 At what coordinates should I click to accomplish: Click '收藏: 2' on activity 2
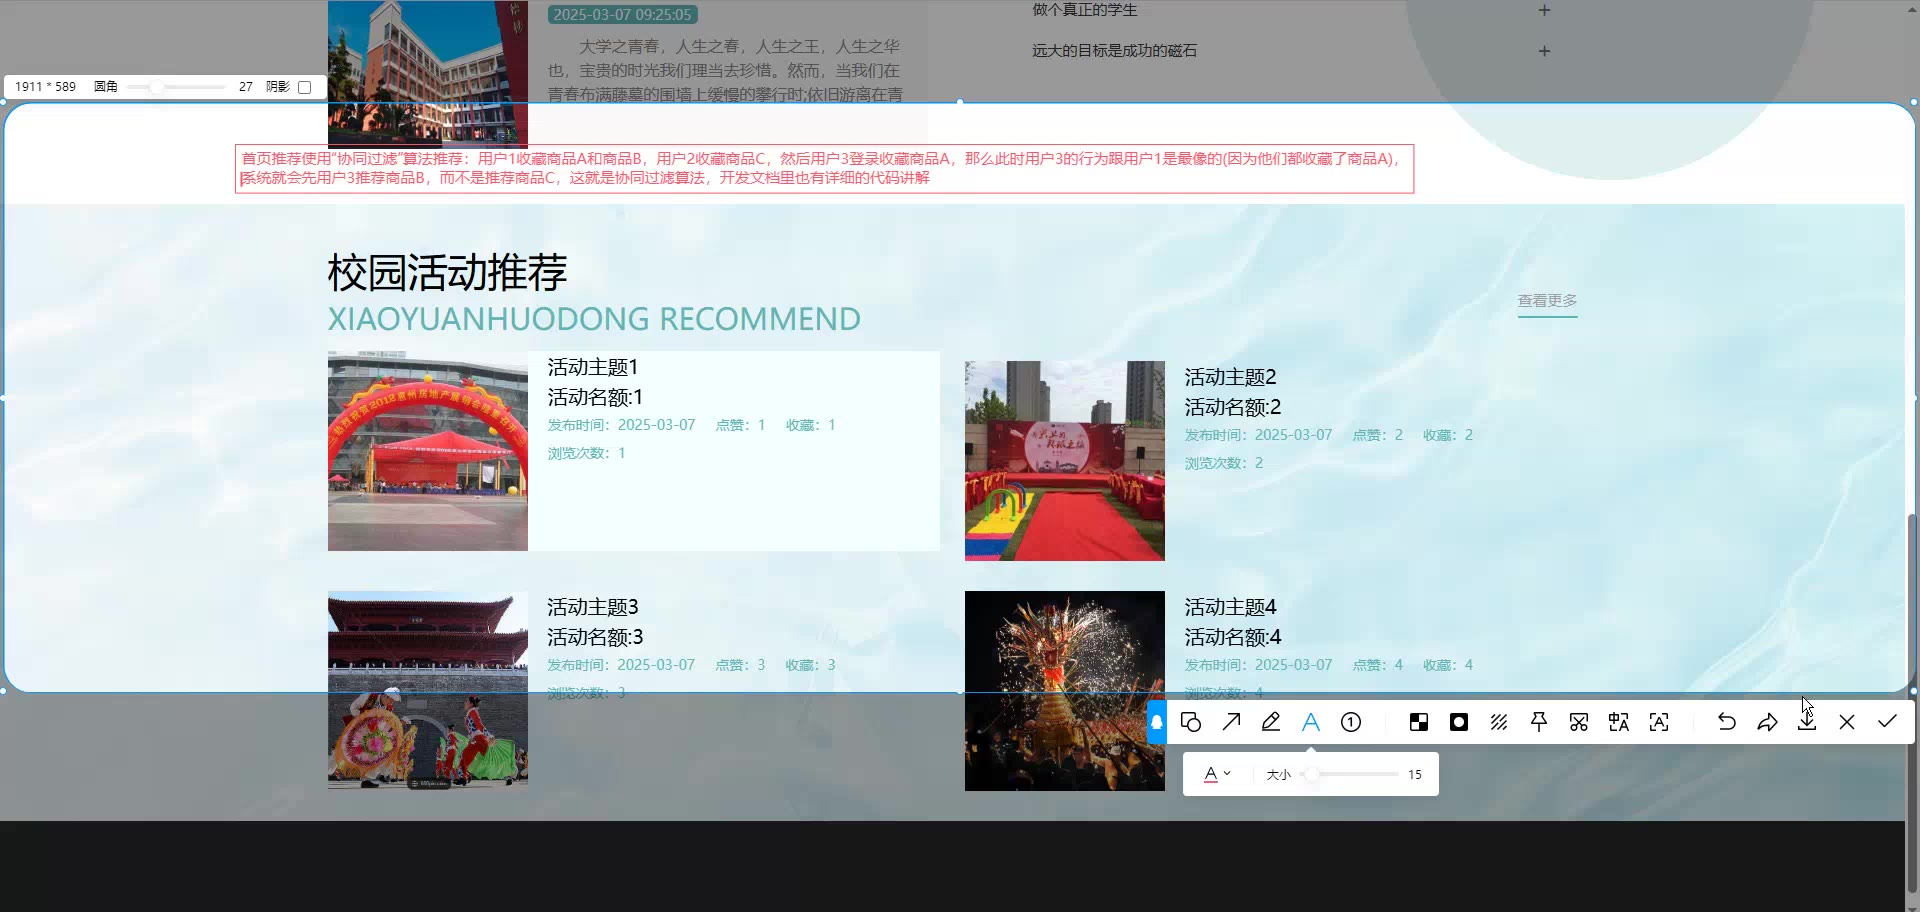pos(1448,435)
